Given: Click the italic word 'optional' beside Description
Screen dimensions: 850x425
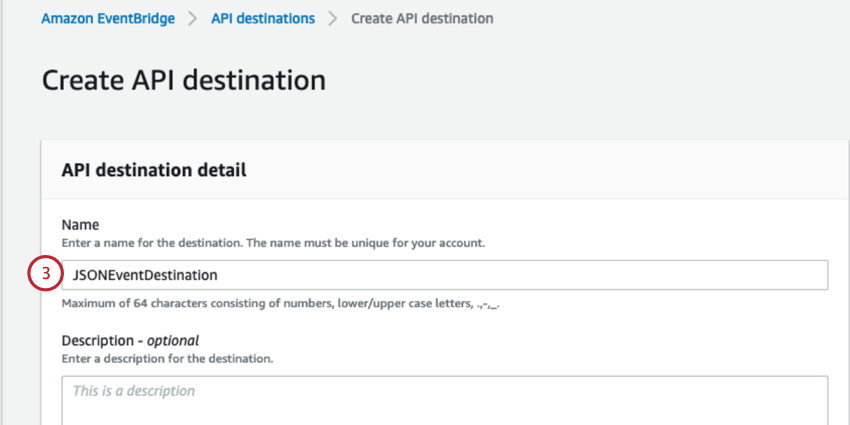Looking at the screenshot, I should point(173,340).
